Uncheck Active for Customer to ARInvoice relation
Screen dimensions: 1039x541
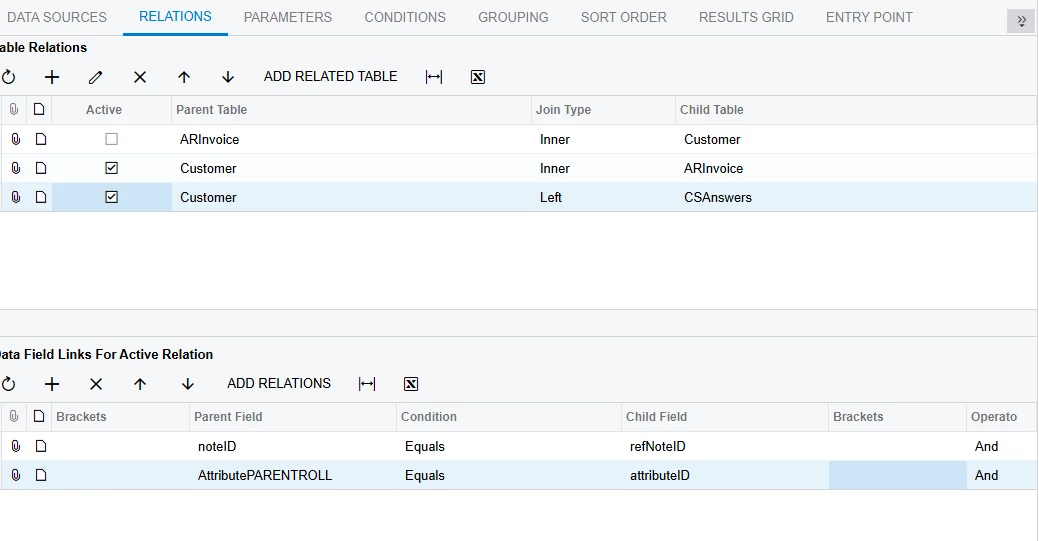[x=111, y=168]
